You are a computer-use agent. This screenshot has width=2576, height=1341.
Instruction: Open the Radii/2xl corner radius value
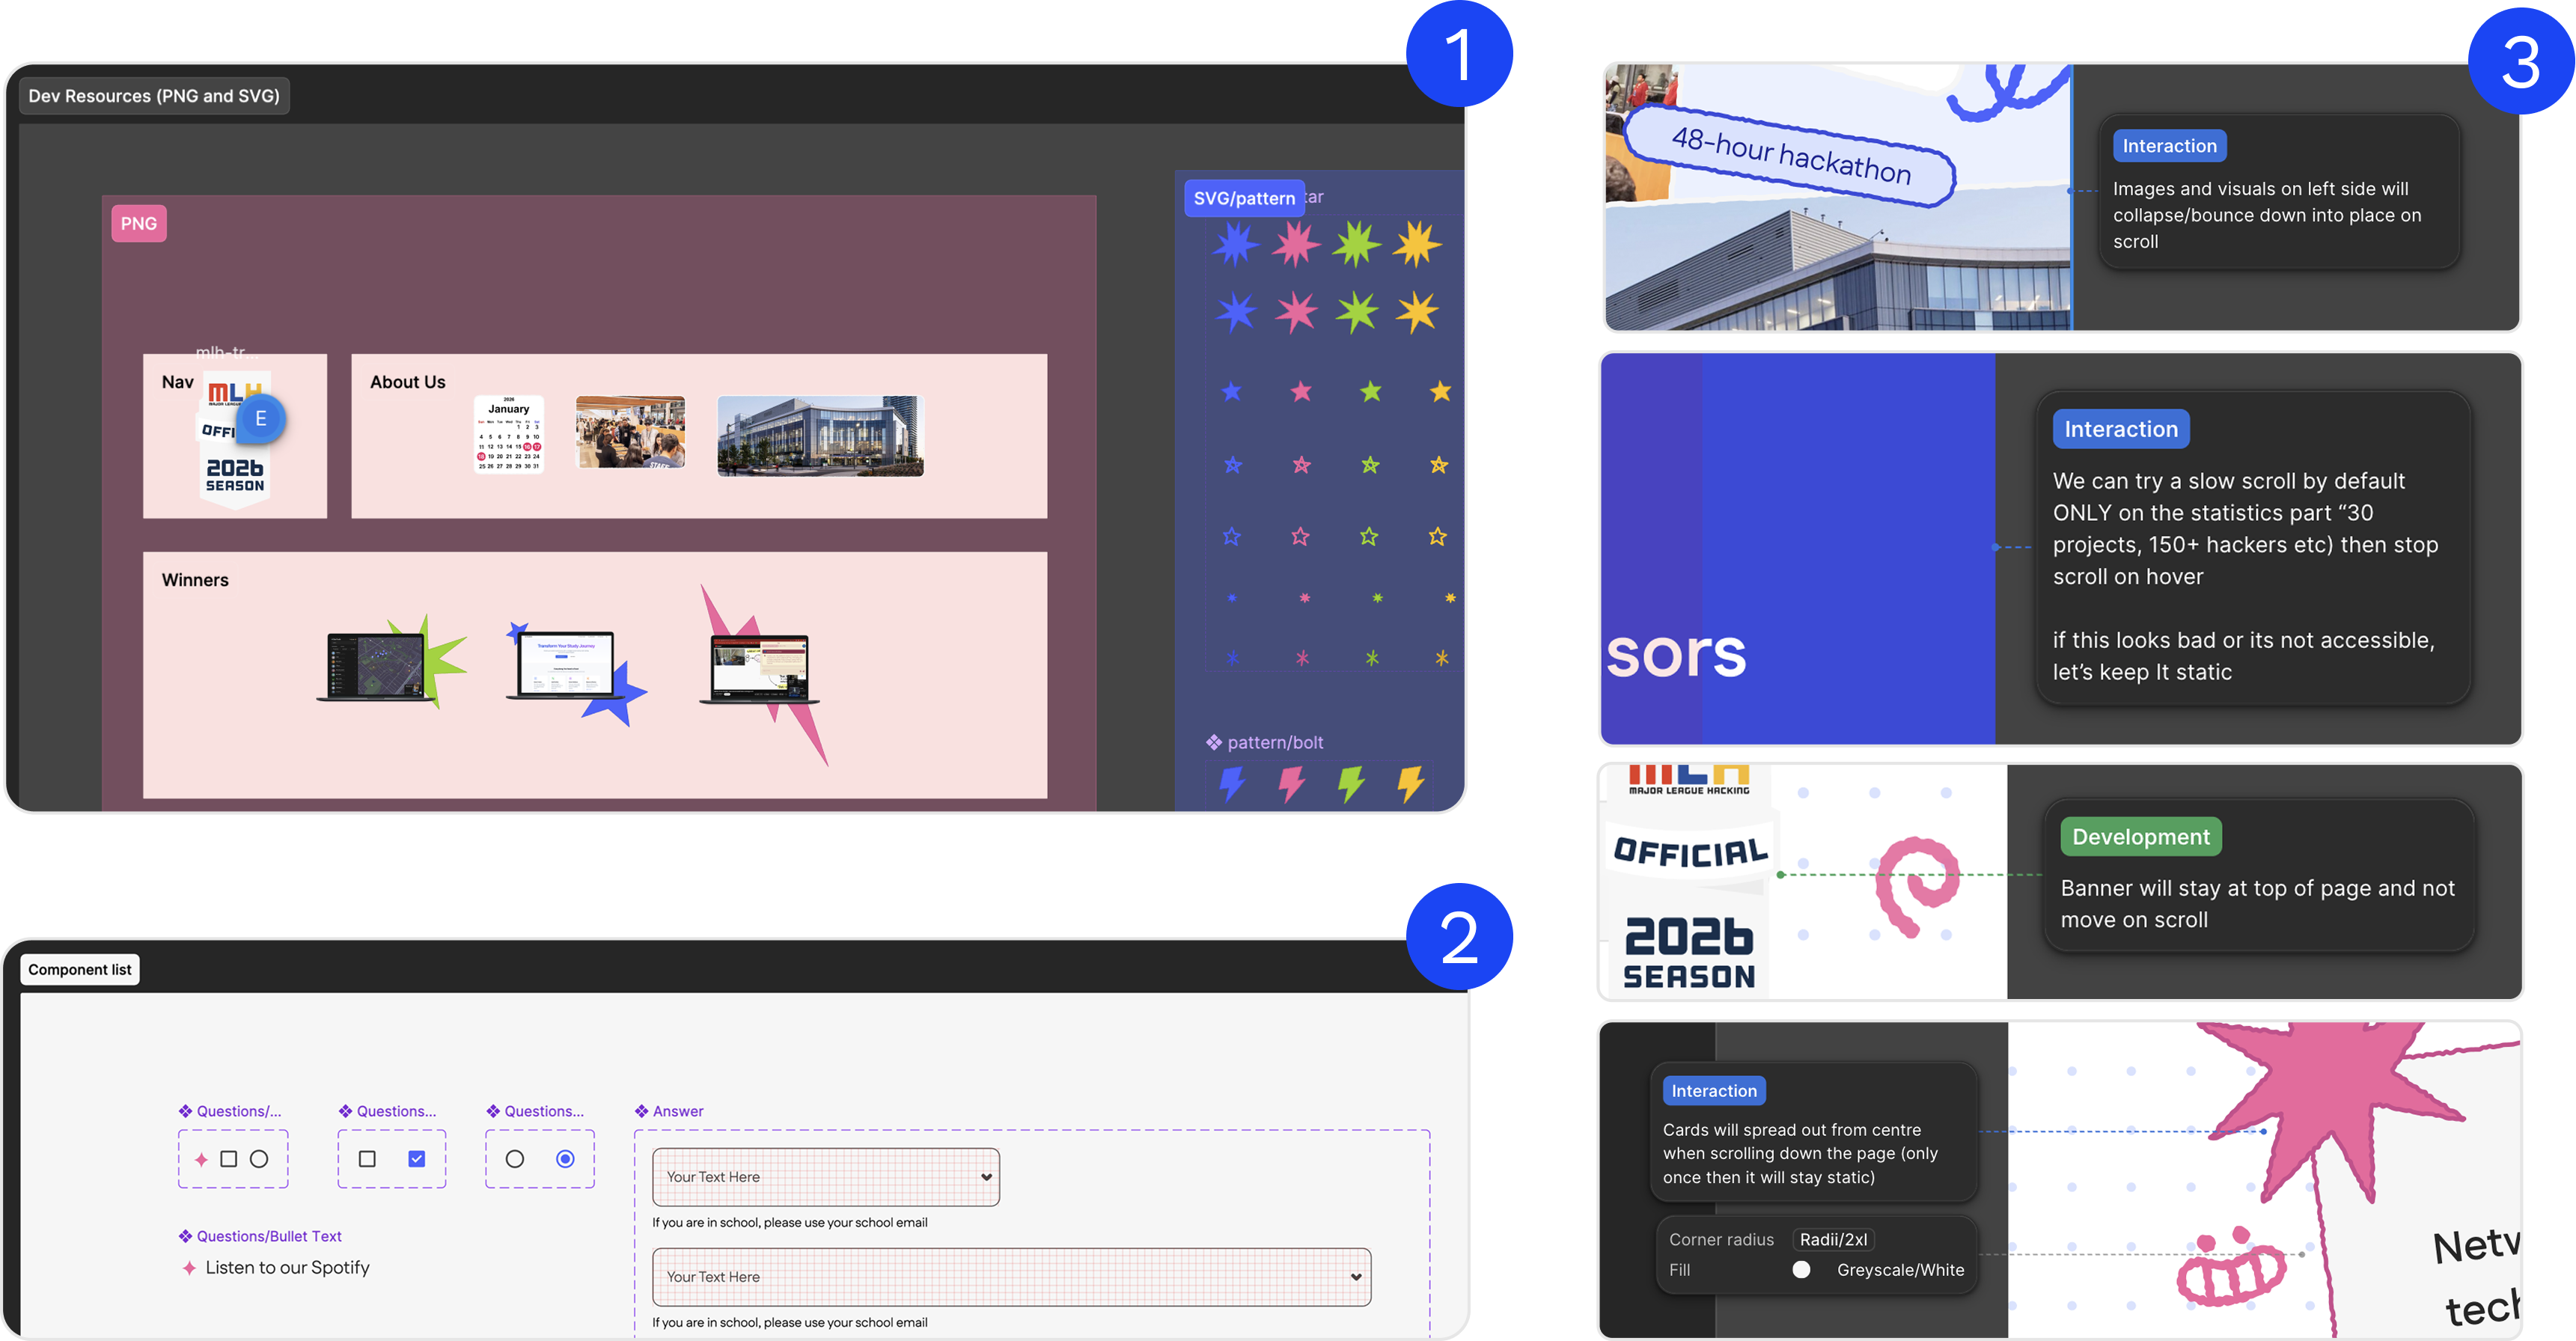(x=1833, y=1239)
